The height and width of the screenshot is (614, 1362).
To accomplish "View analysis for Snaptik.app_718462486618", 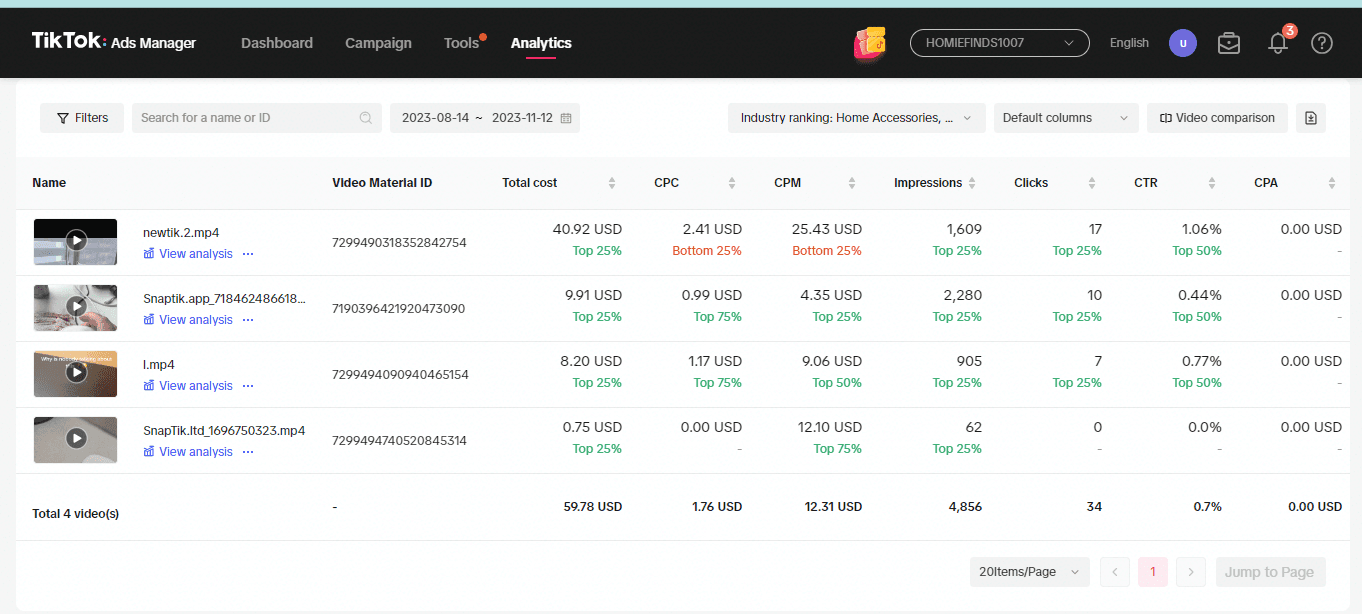I will 188,320.
